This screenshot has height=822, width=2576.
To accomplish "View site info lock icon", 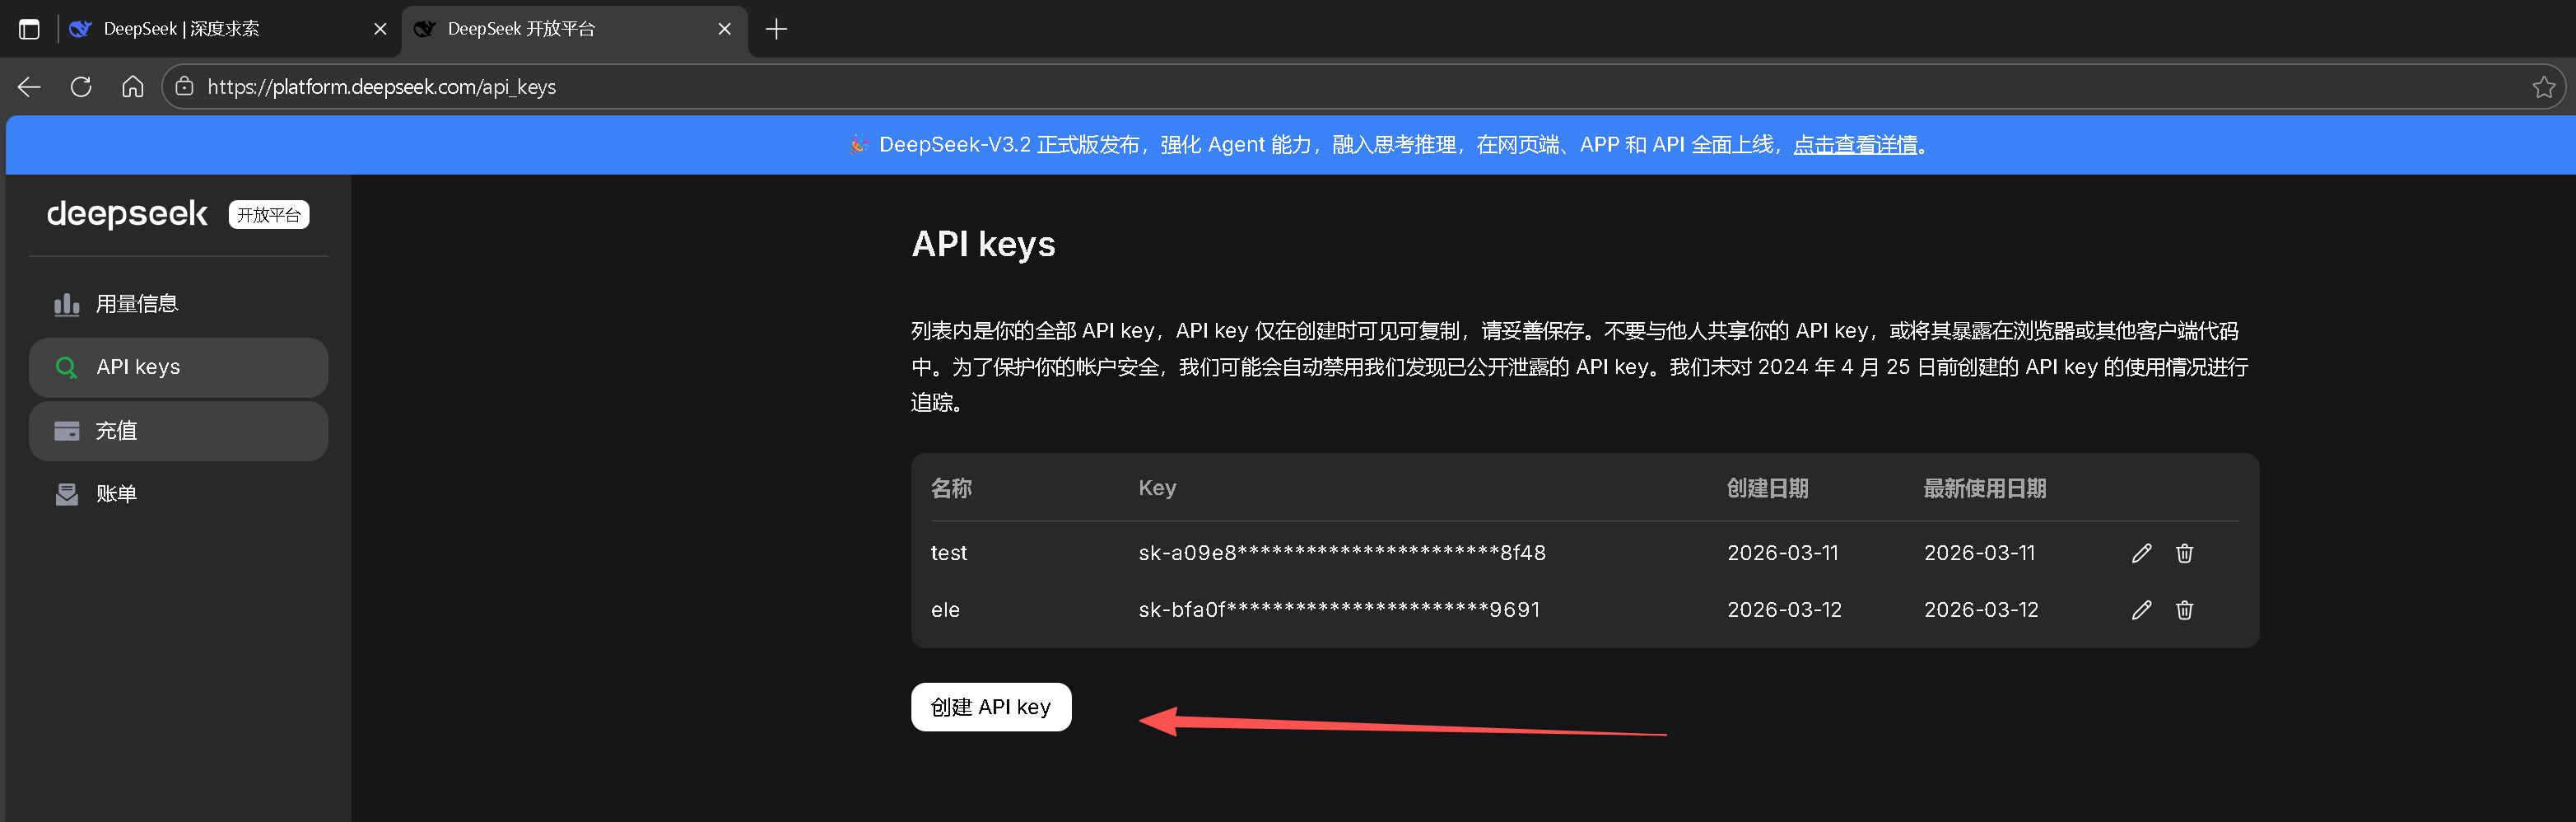I will coord(184,87).
